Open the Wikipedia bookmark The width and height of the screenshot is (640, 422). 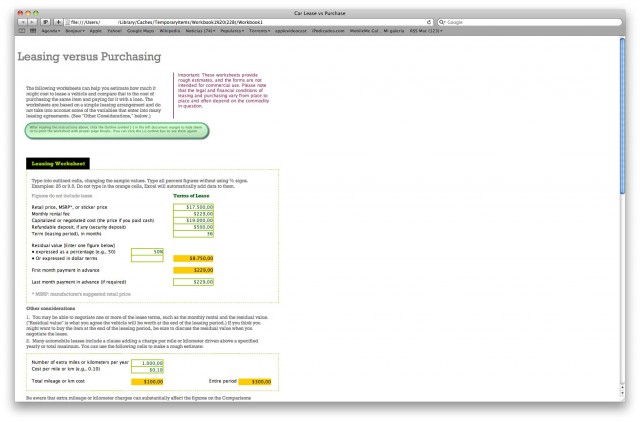(x=170, y=31)
